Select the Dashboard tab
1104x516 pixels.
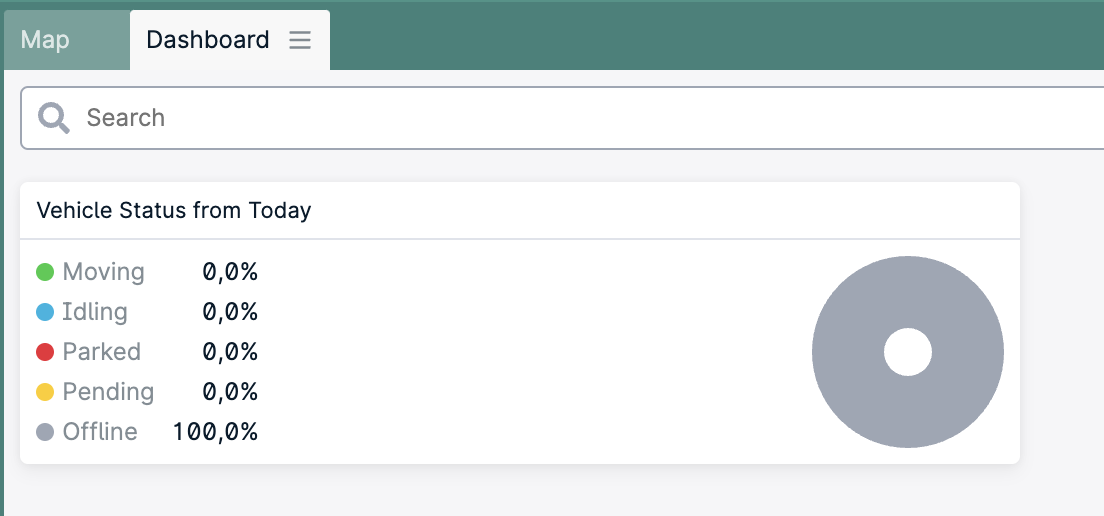[208, 40]
